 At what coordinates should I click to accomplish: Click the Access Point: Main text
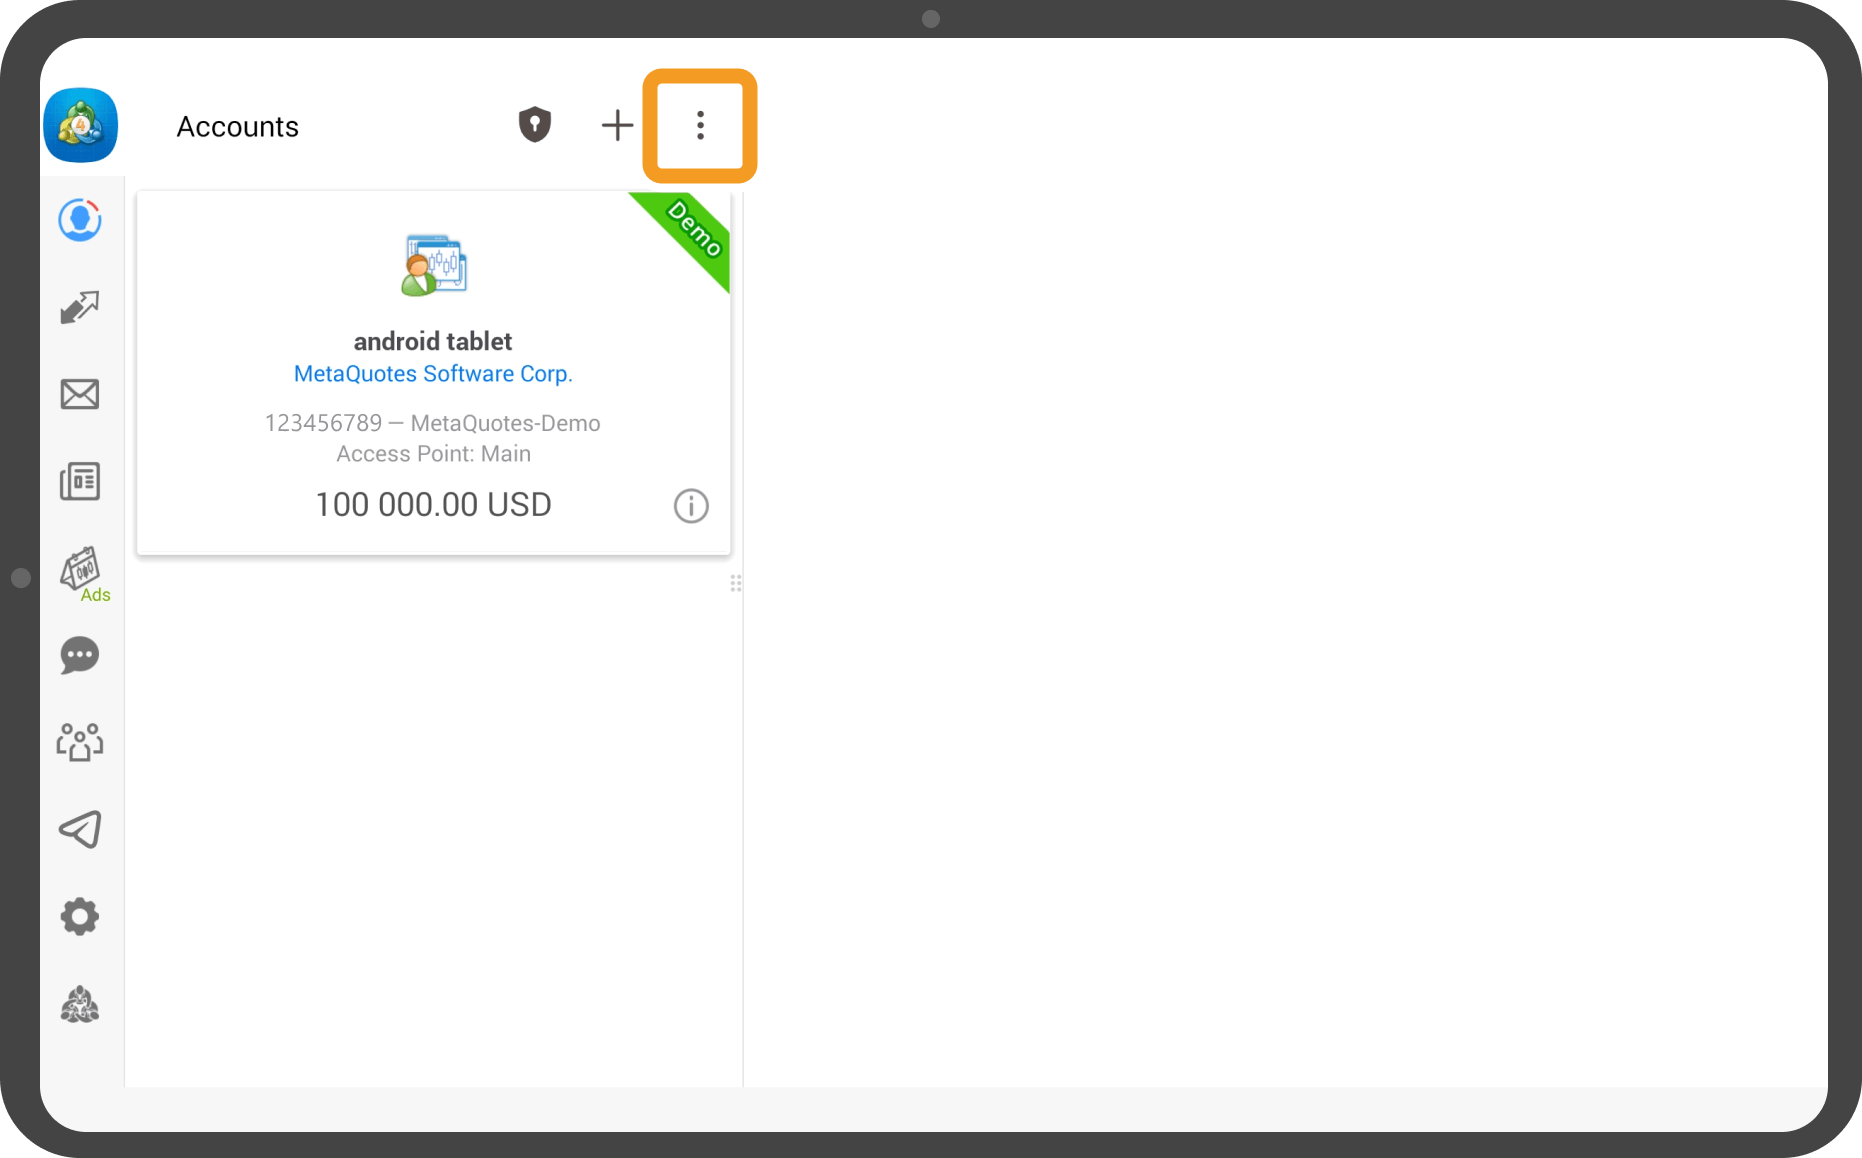[x=433, y=454]
